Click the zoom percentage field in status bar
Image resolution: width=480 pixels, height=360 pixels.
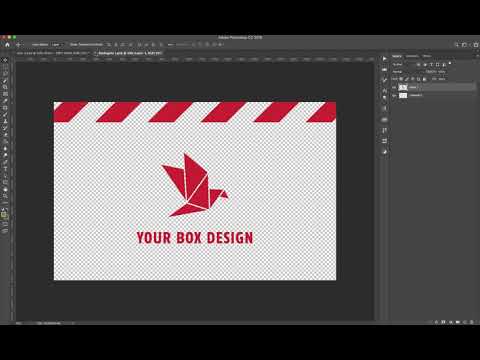19,323
